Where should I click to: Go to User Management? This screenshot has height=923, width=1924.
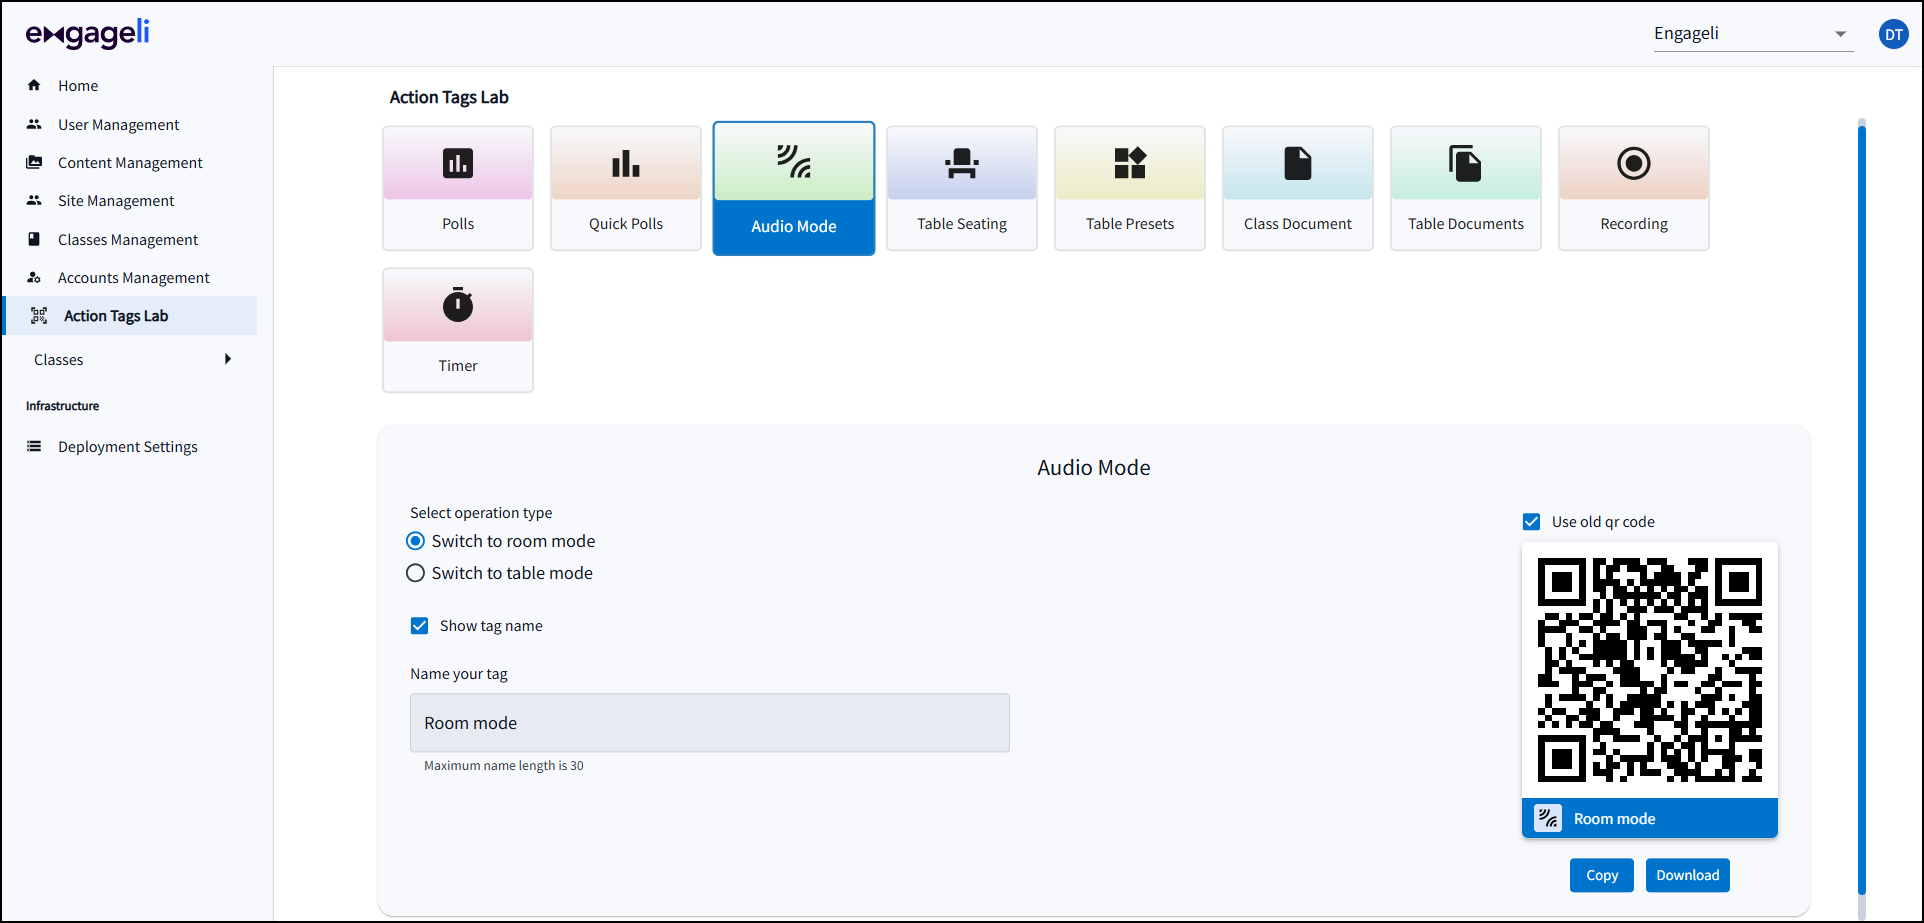click(119, 125)
